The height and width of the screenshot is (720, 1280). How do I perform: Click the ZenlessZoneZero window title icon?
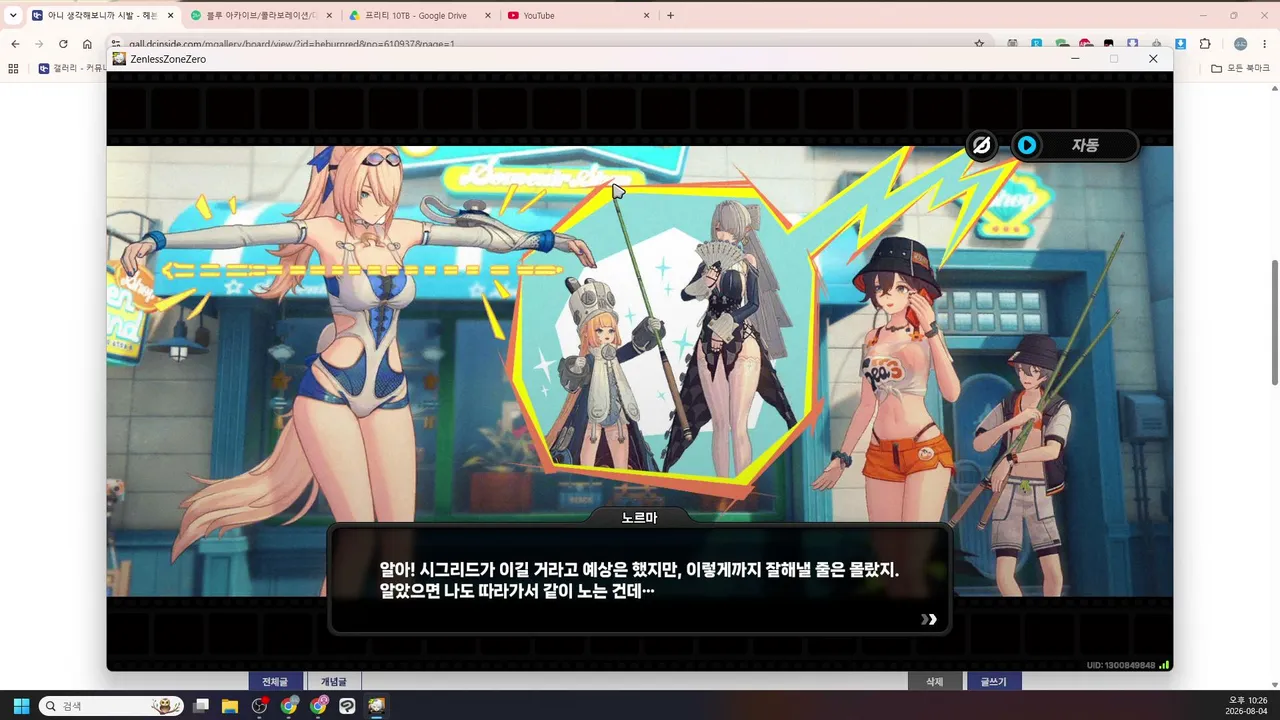(x=120, y=59)
